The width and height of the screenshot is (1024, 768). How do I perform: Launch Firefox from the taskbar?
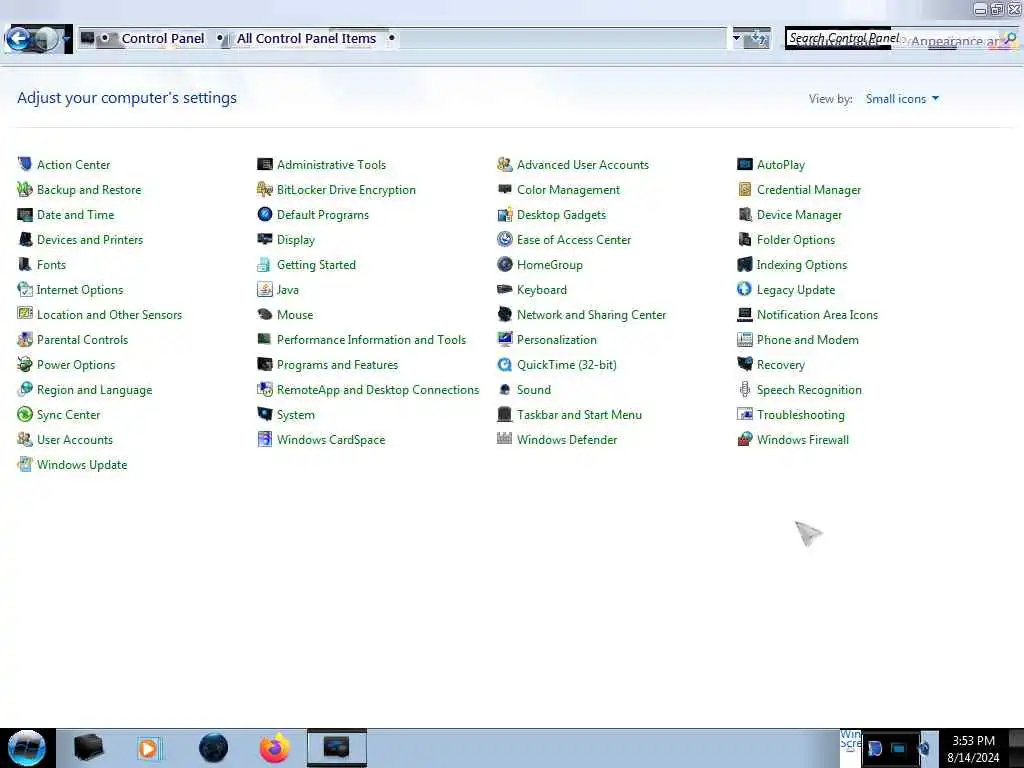point(274,748)
